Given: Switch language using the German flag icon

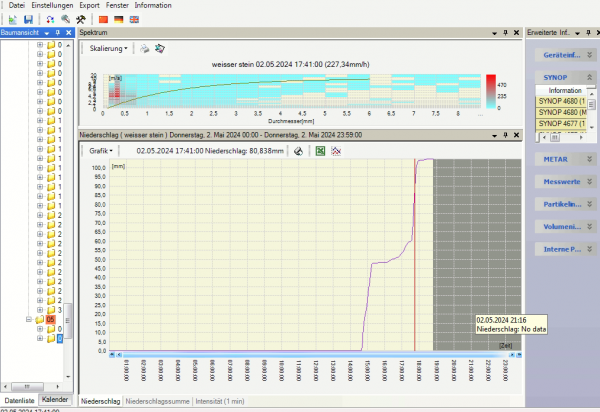Looking at the screenshot, I should (117, 19).
